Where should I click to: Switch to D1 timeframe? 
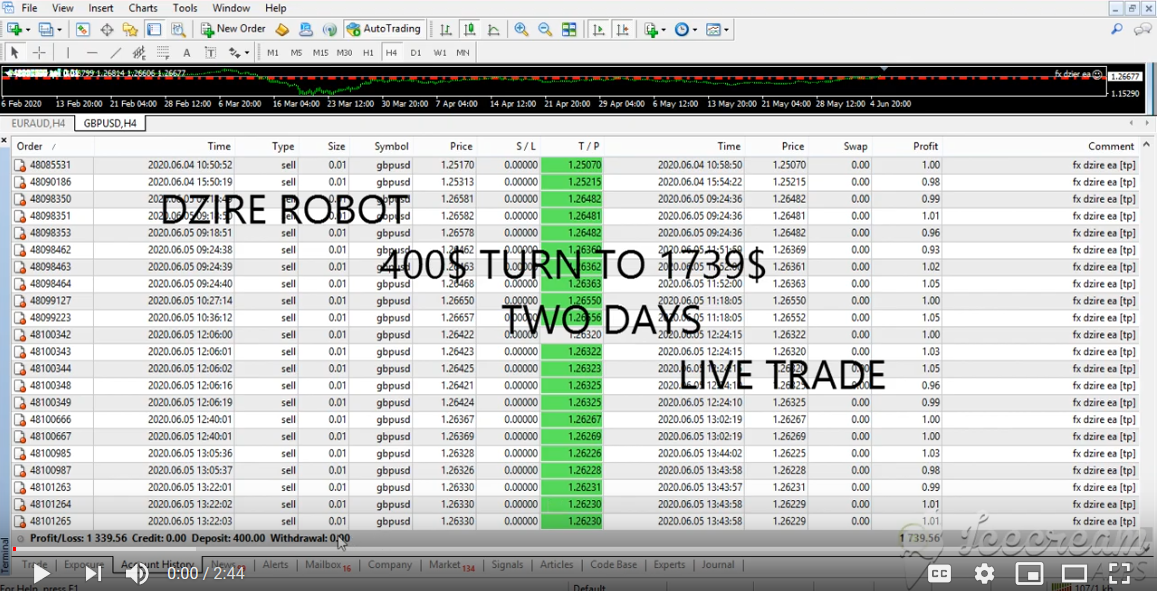(x=416, y=53)
